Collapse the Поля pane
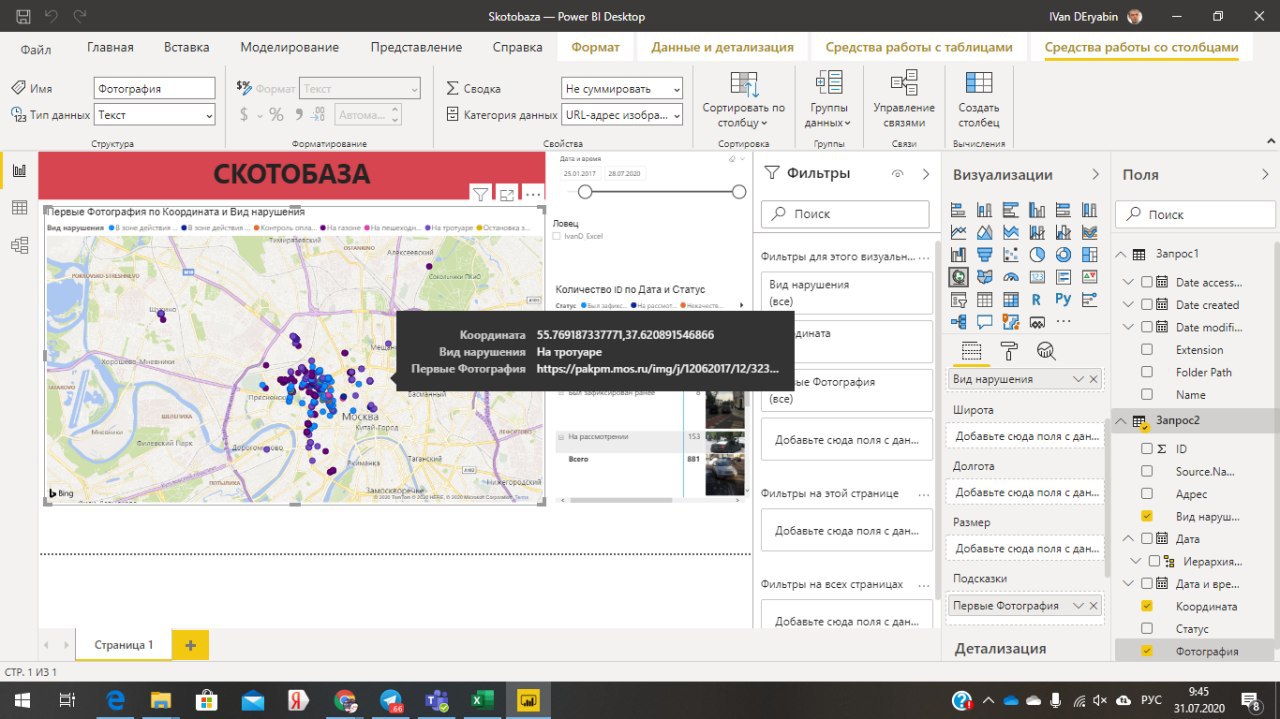The image size is (1280, 719). click(1265, 174)
